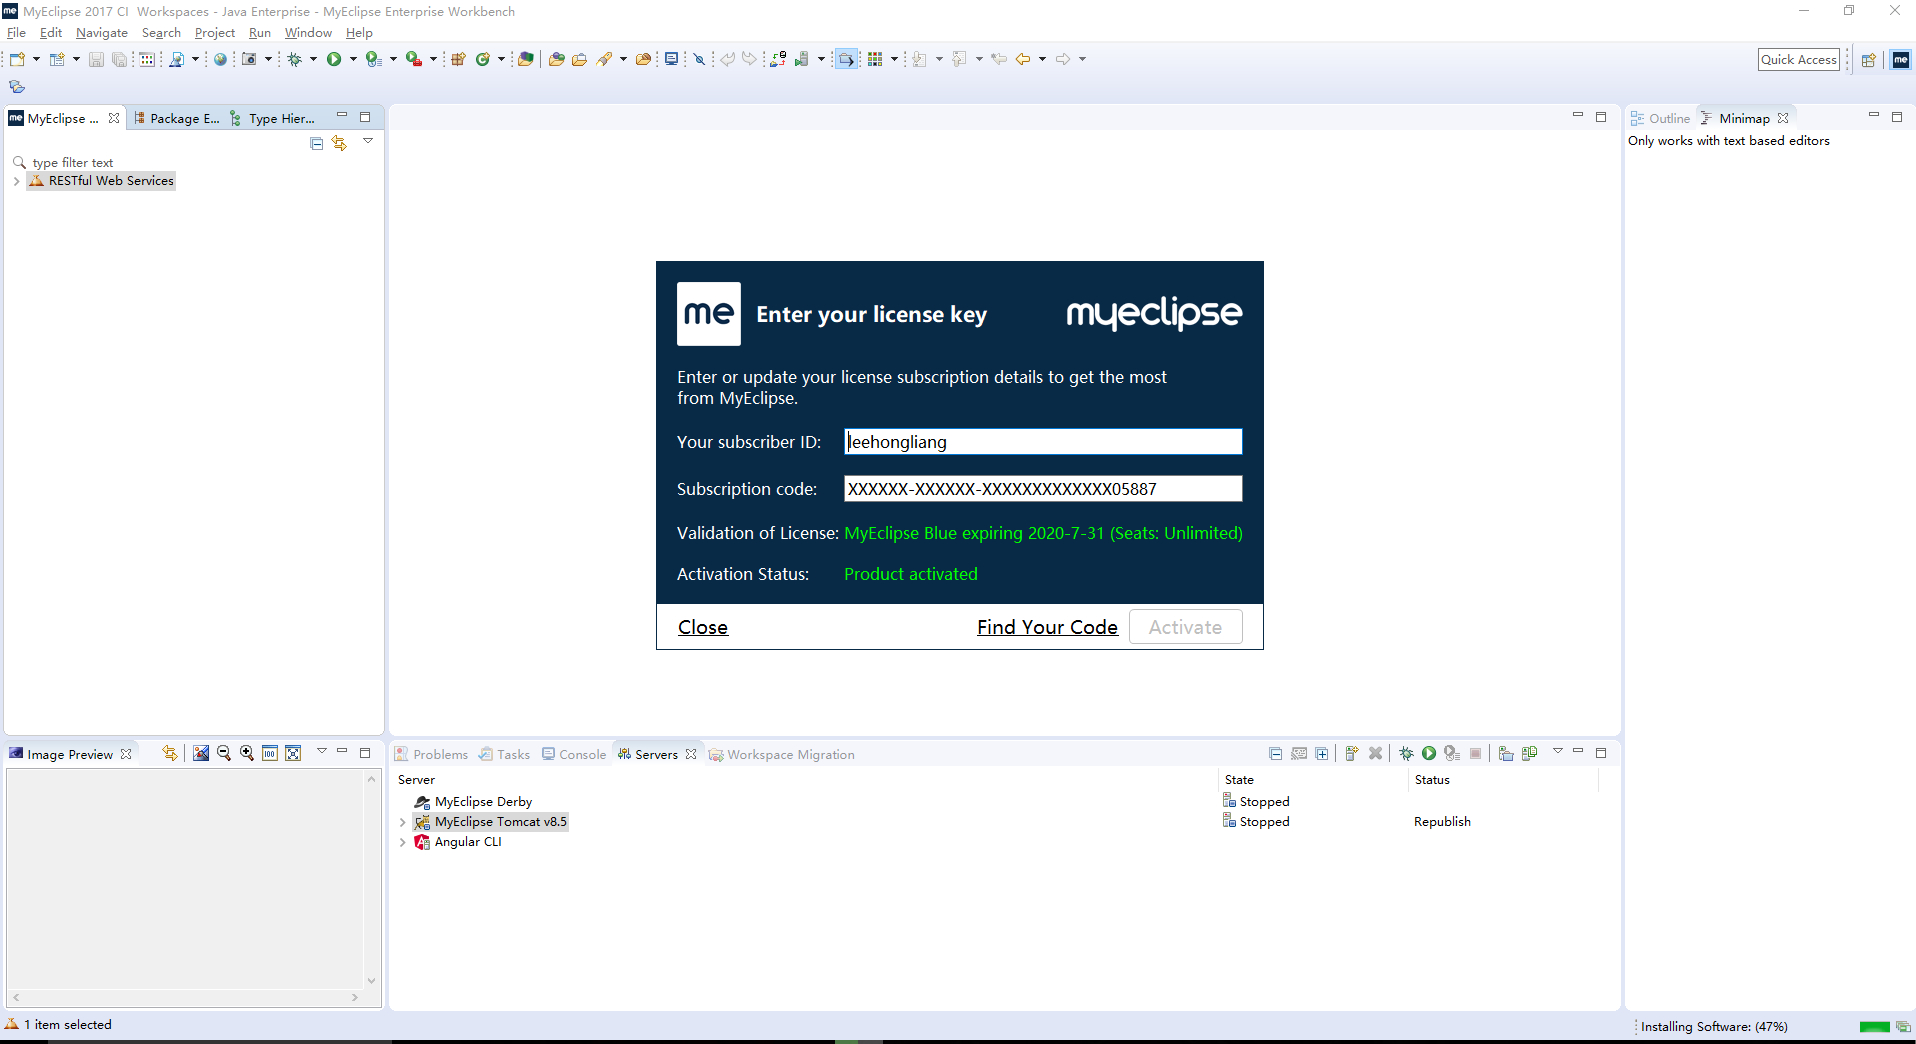Click the Installing Software progress bar
Screen dimensions: 1916x1044
(x=1874, y=1027)
